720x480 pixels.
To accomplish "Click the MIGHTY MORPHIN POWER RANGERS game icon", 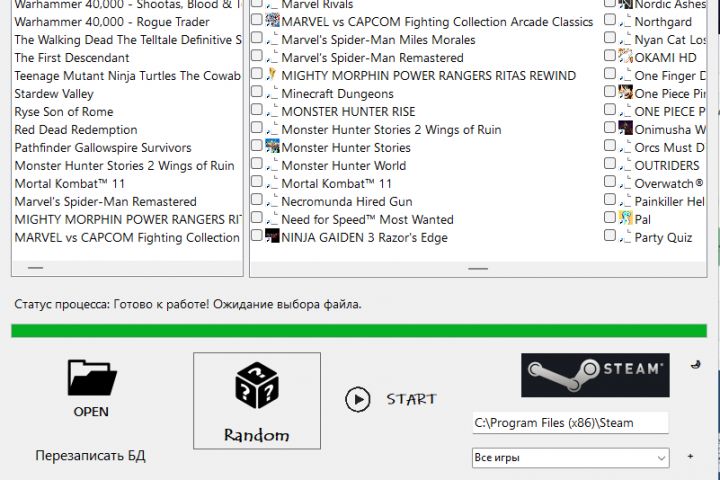I will [x=272, y=74].
